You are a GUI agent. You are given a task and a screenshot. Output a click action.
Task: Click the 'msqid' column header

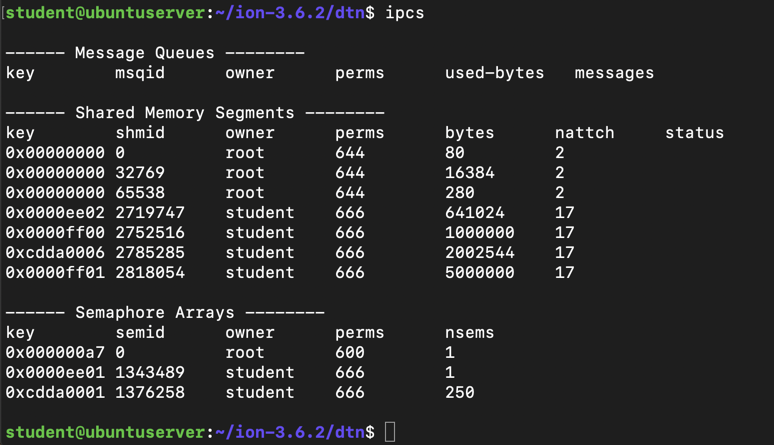pyautogui.click(x=140, y=73)
